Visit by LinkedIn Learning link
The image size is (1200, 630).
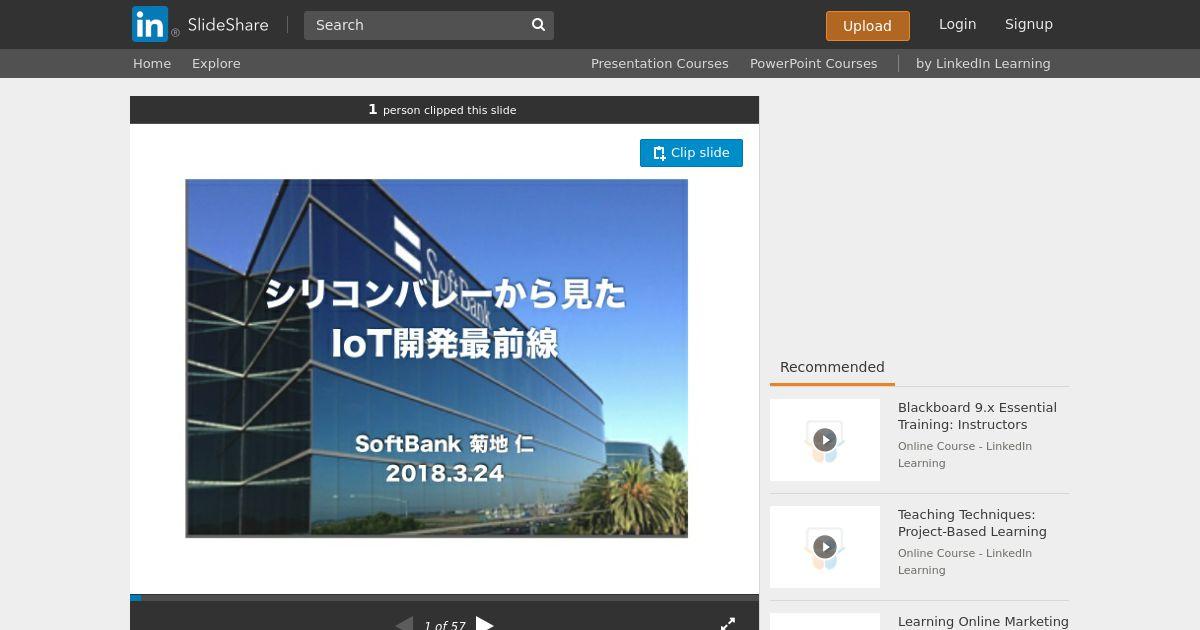click(983, 63)
